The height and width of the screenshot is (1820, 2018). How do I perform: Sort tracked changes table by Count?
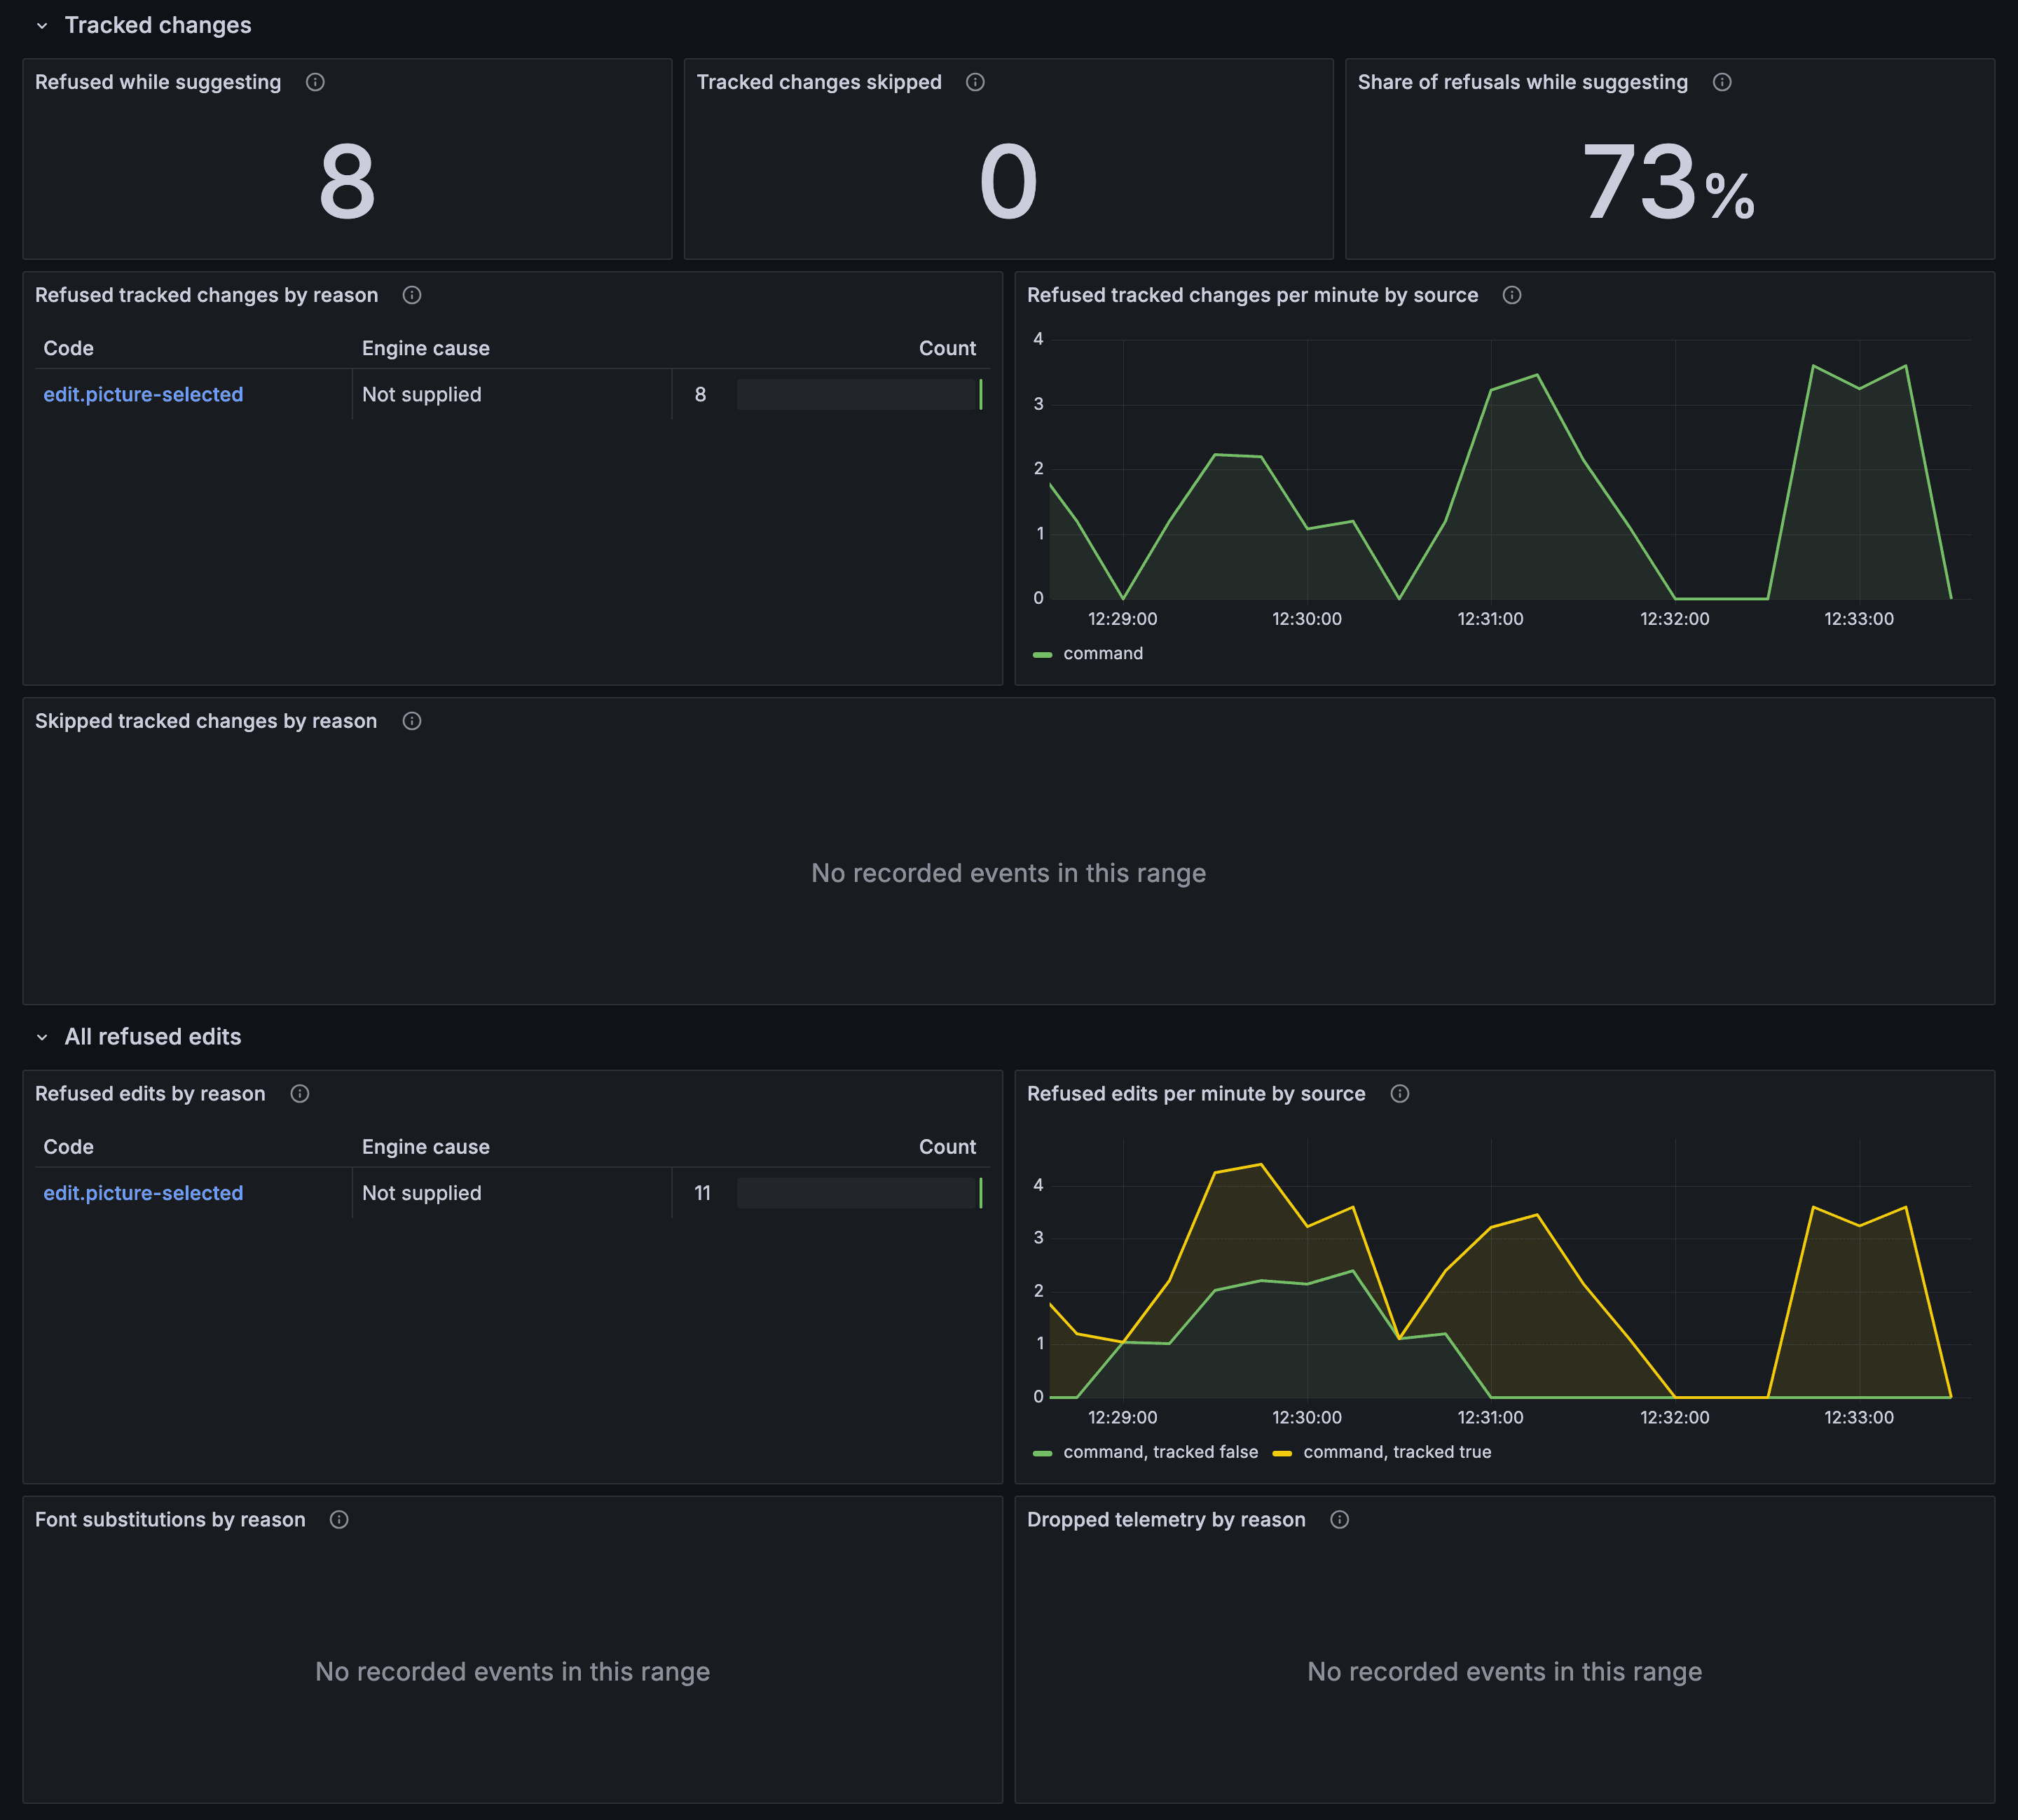pos(947,348)
